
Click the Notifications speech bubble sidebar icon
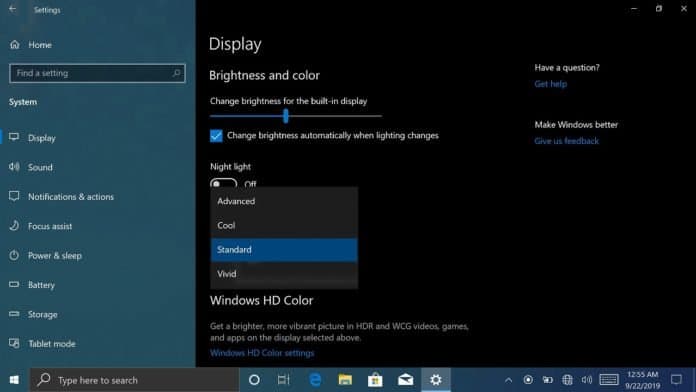click(x=14, y=196)
